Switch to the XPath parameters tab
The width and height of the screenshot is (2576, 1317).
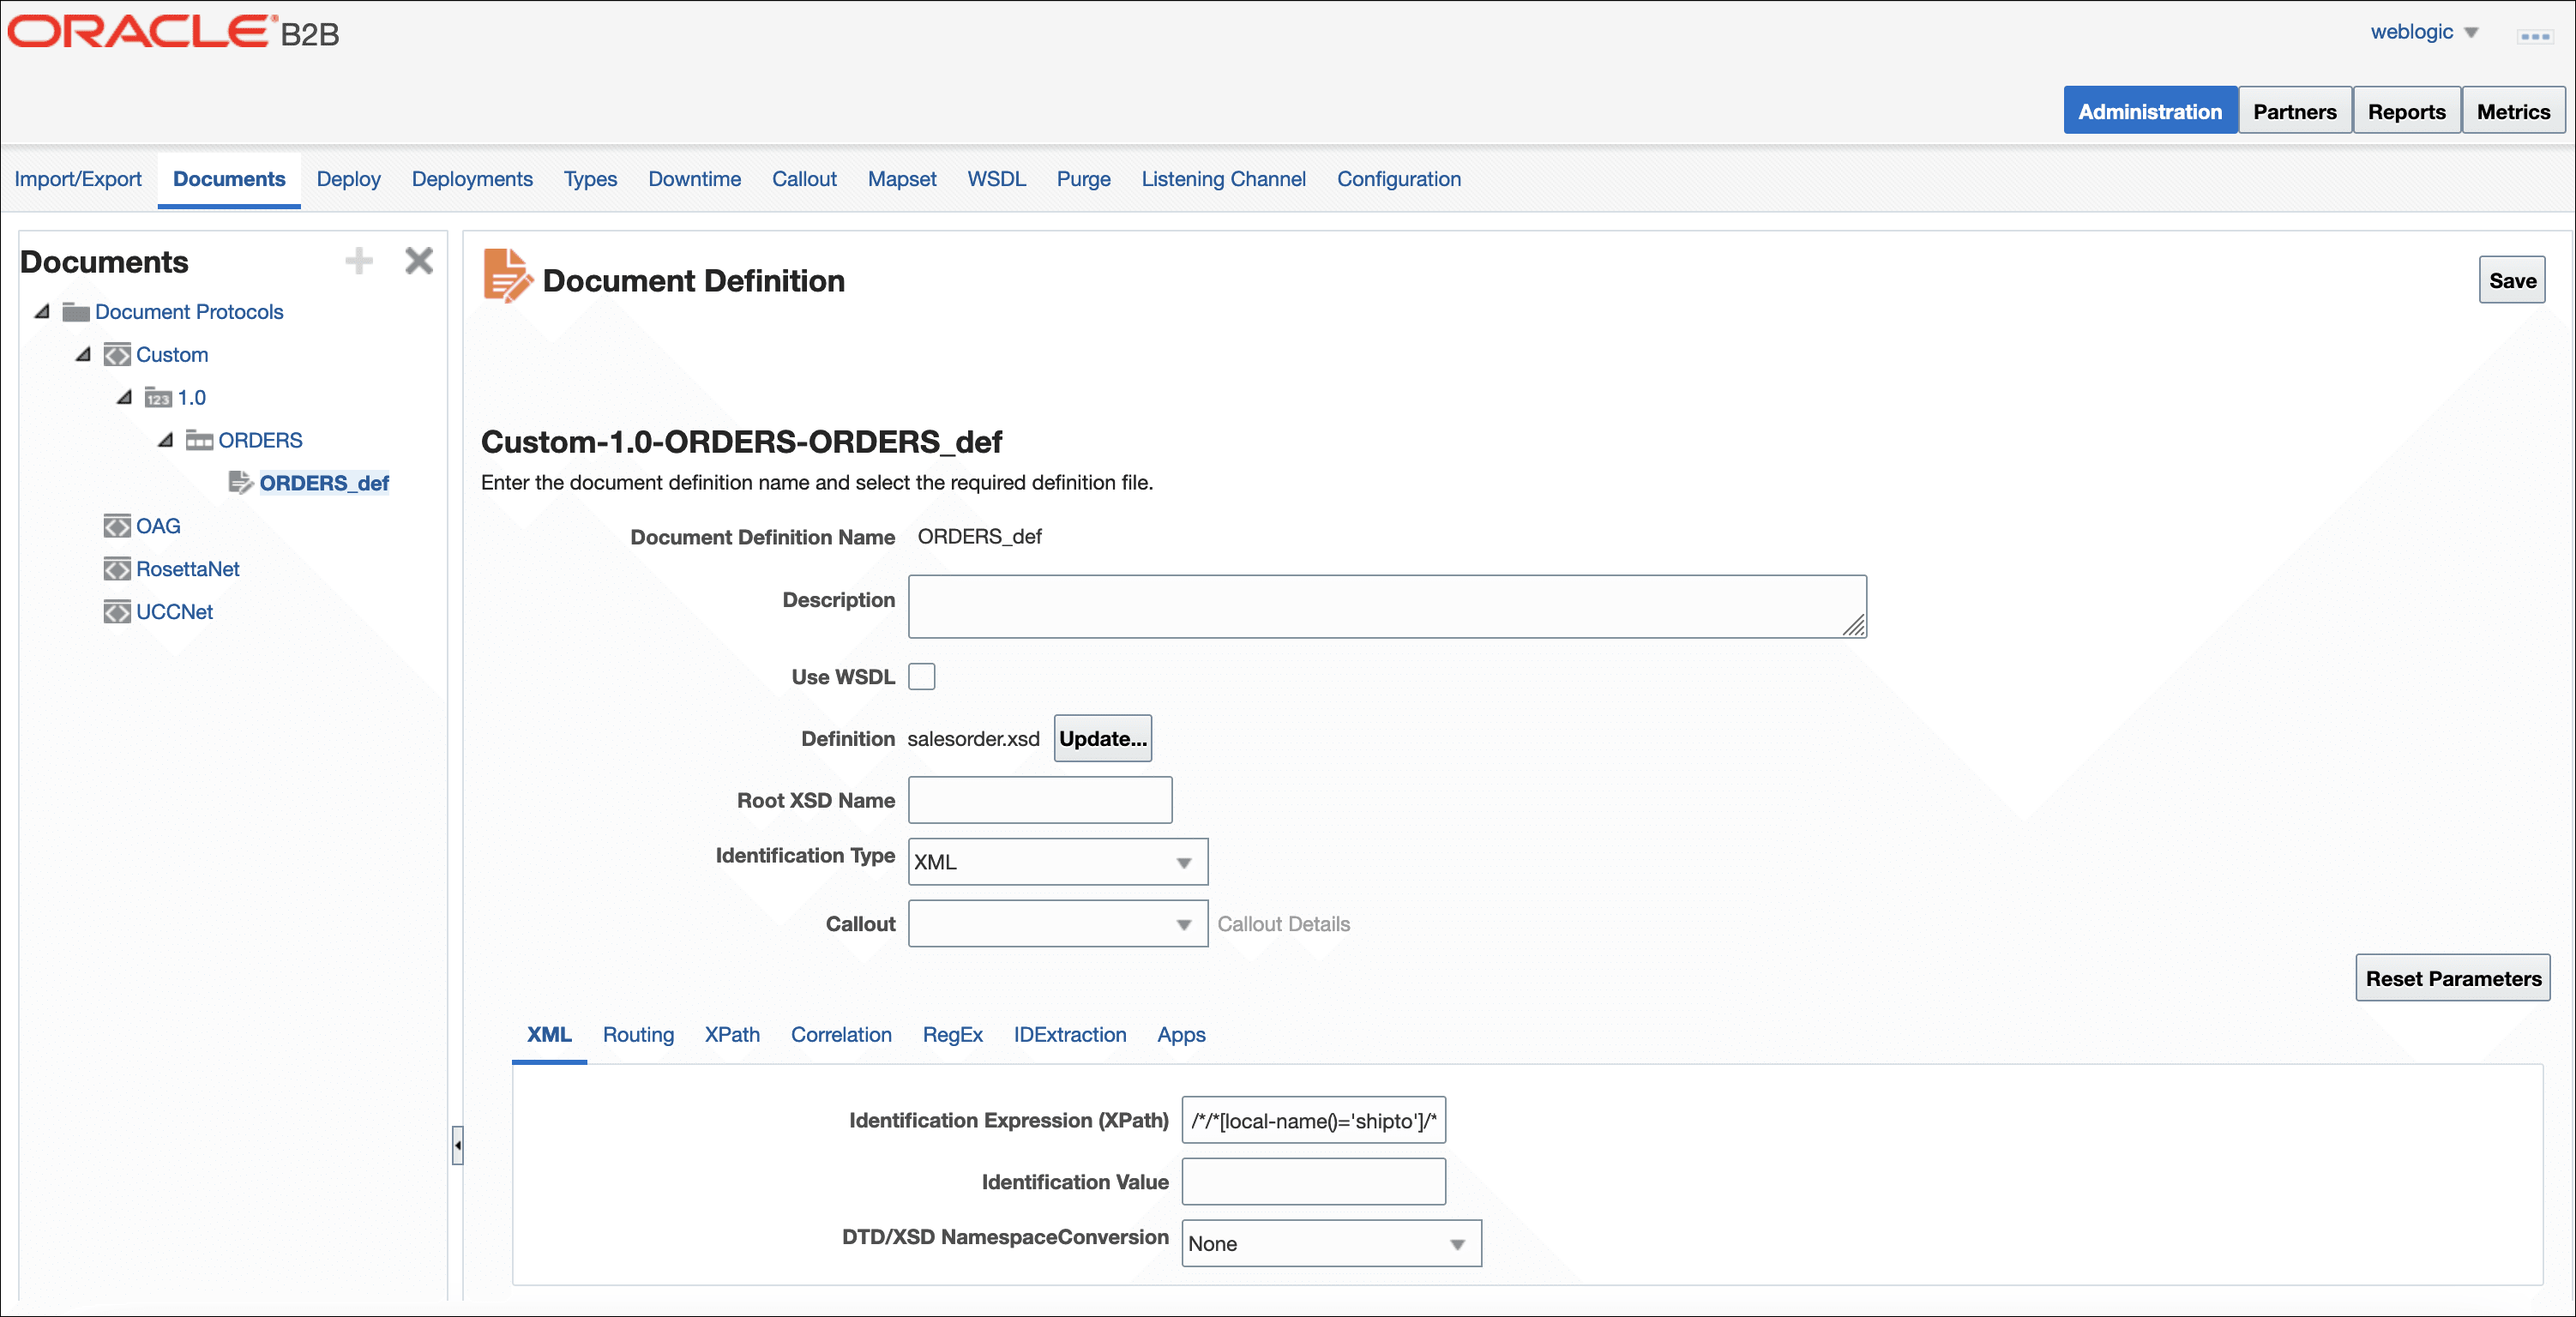pyautogui.click(x=732, y=1035)
